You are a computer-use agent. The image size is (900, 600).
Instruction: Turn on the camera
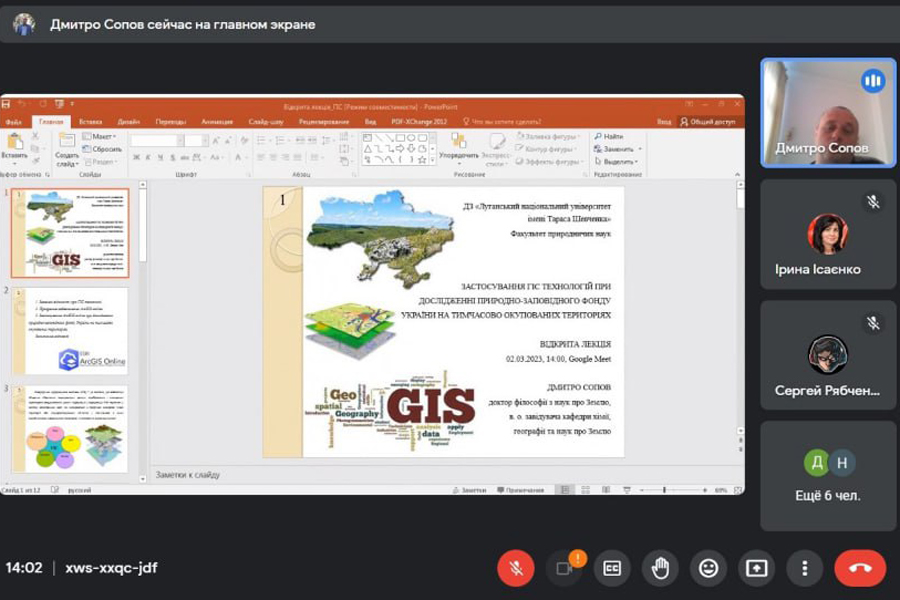coord(564,568)
